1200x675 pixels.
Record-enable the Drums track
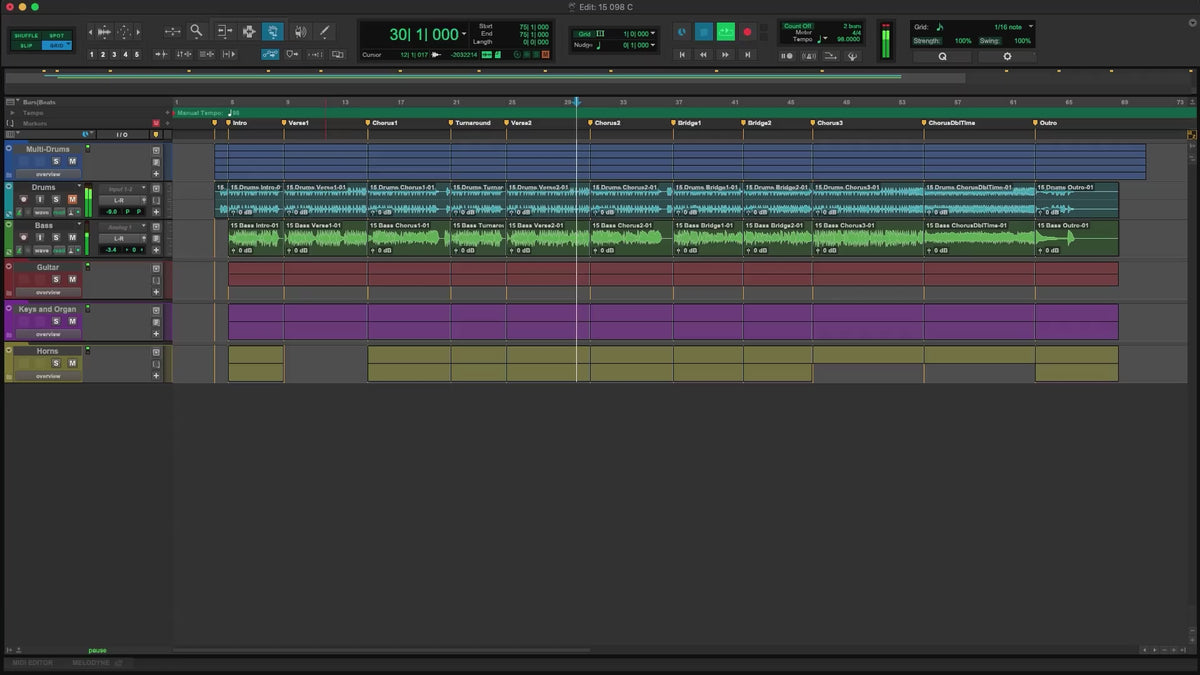pos(24,199)
